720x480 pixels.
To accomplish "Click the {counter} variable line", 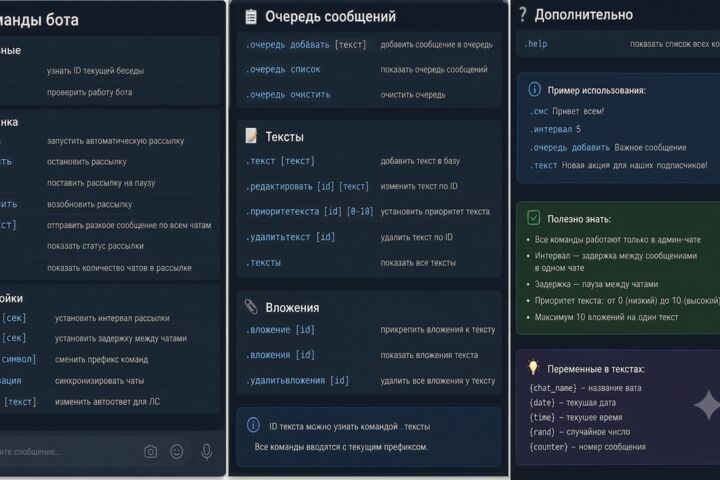I will [x=588, y=447].
